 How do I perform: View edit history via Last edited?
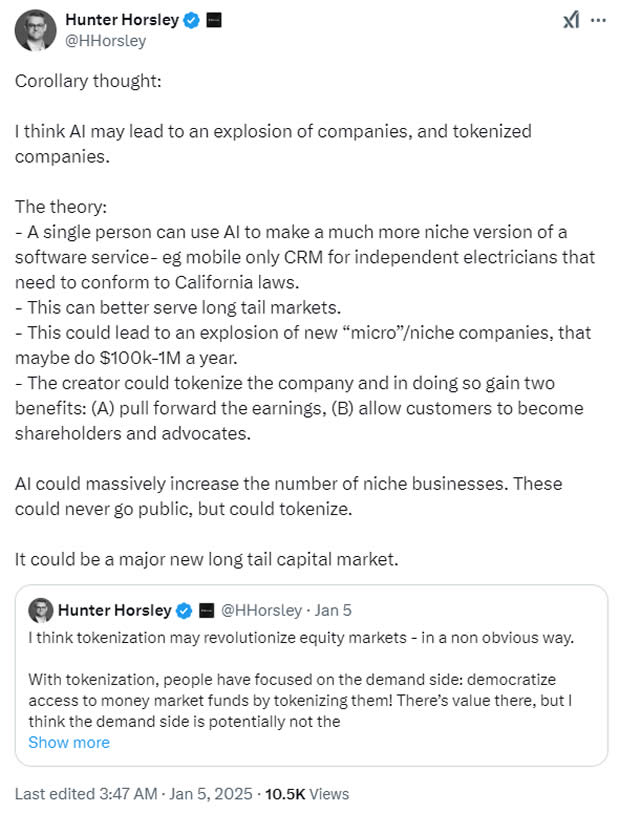pyautogui.click(x=55, y=794)
